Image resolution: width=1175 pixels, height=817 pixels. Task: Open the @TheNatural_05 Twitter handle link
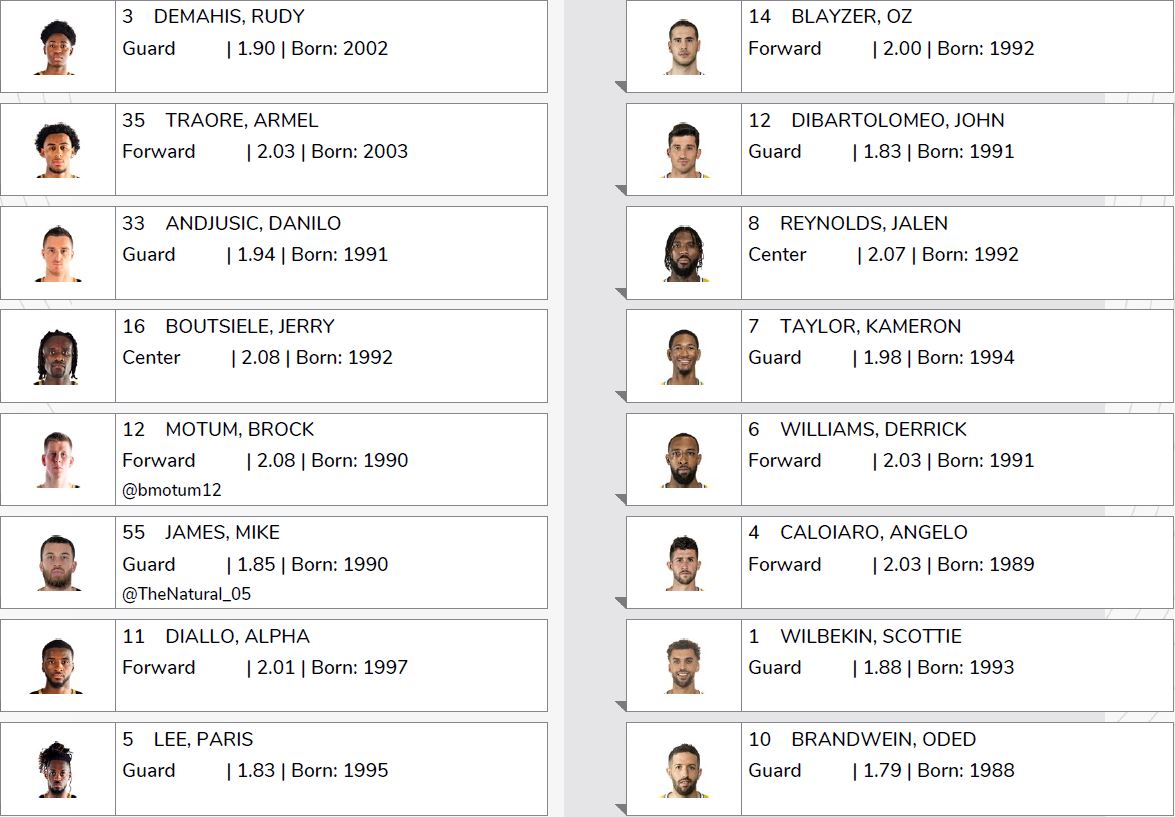click(x=187, y=594)
